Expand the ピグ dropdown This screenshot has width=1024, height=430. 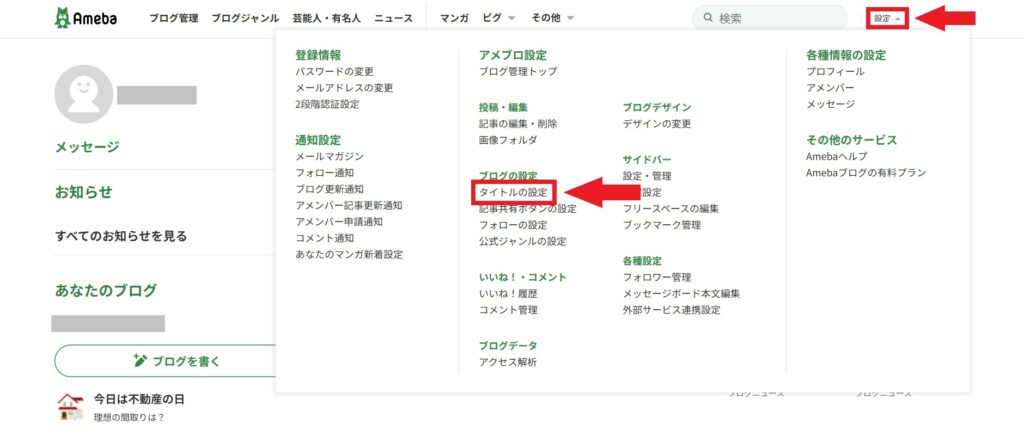pos(499,18)
